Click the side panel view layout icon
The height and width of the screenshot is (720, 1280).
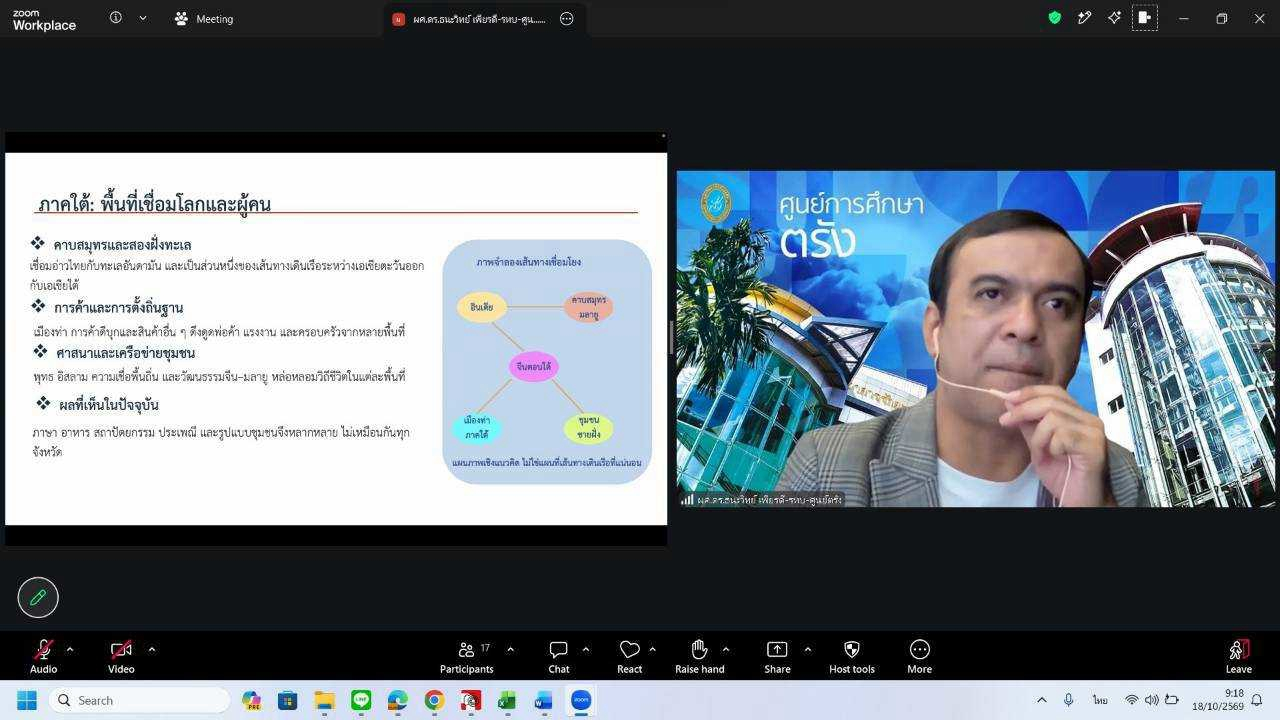(1145, 18)
